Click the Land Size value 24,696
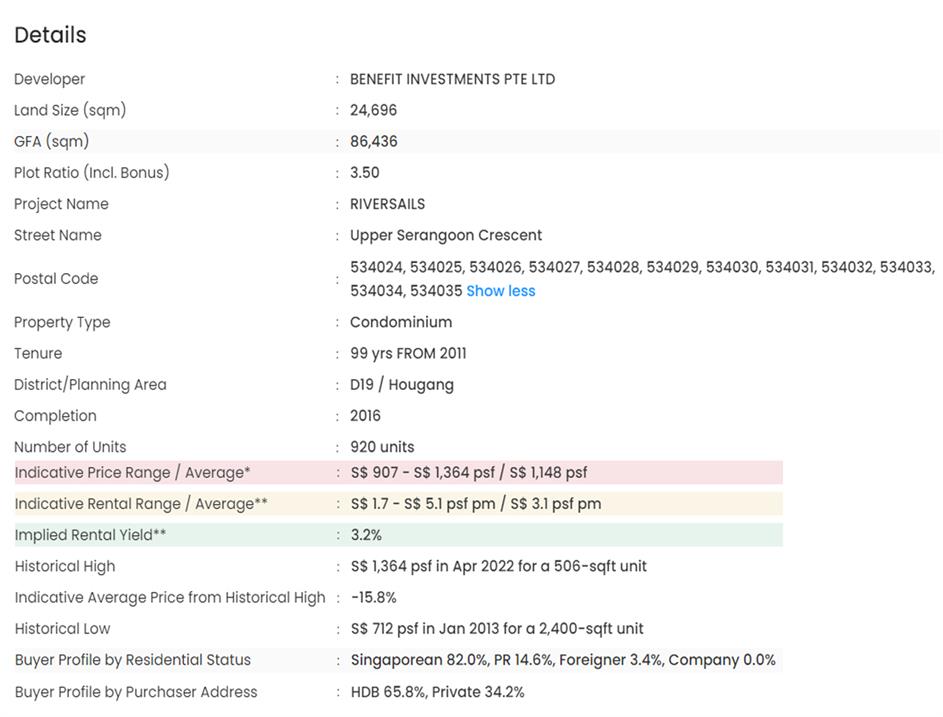This screenshot has width=943, height=717. [x=373, y=110]
